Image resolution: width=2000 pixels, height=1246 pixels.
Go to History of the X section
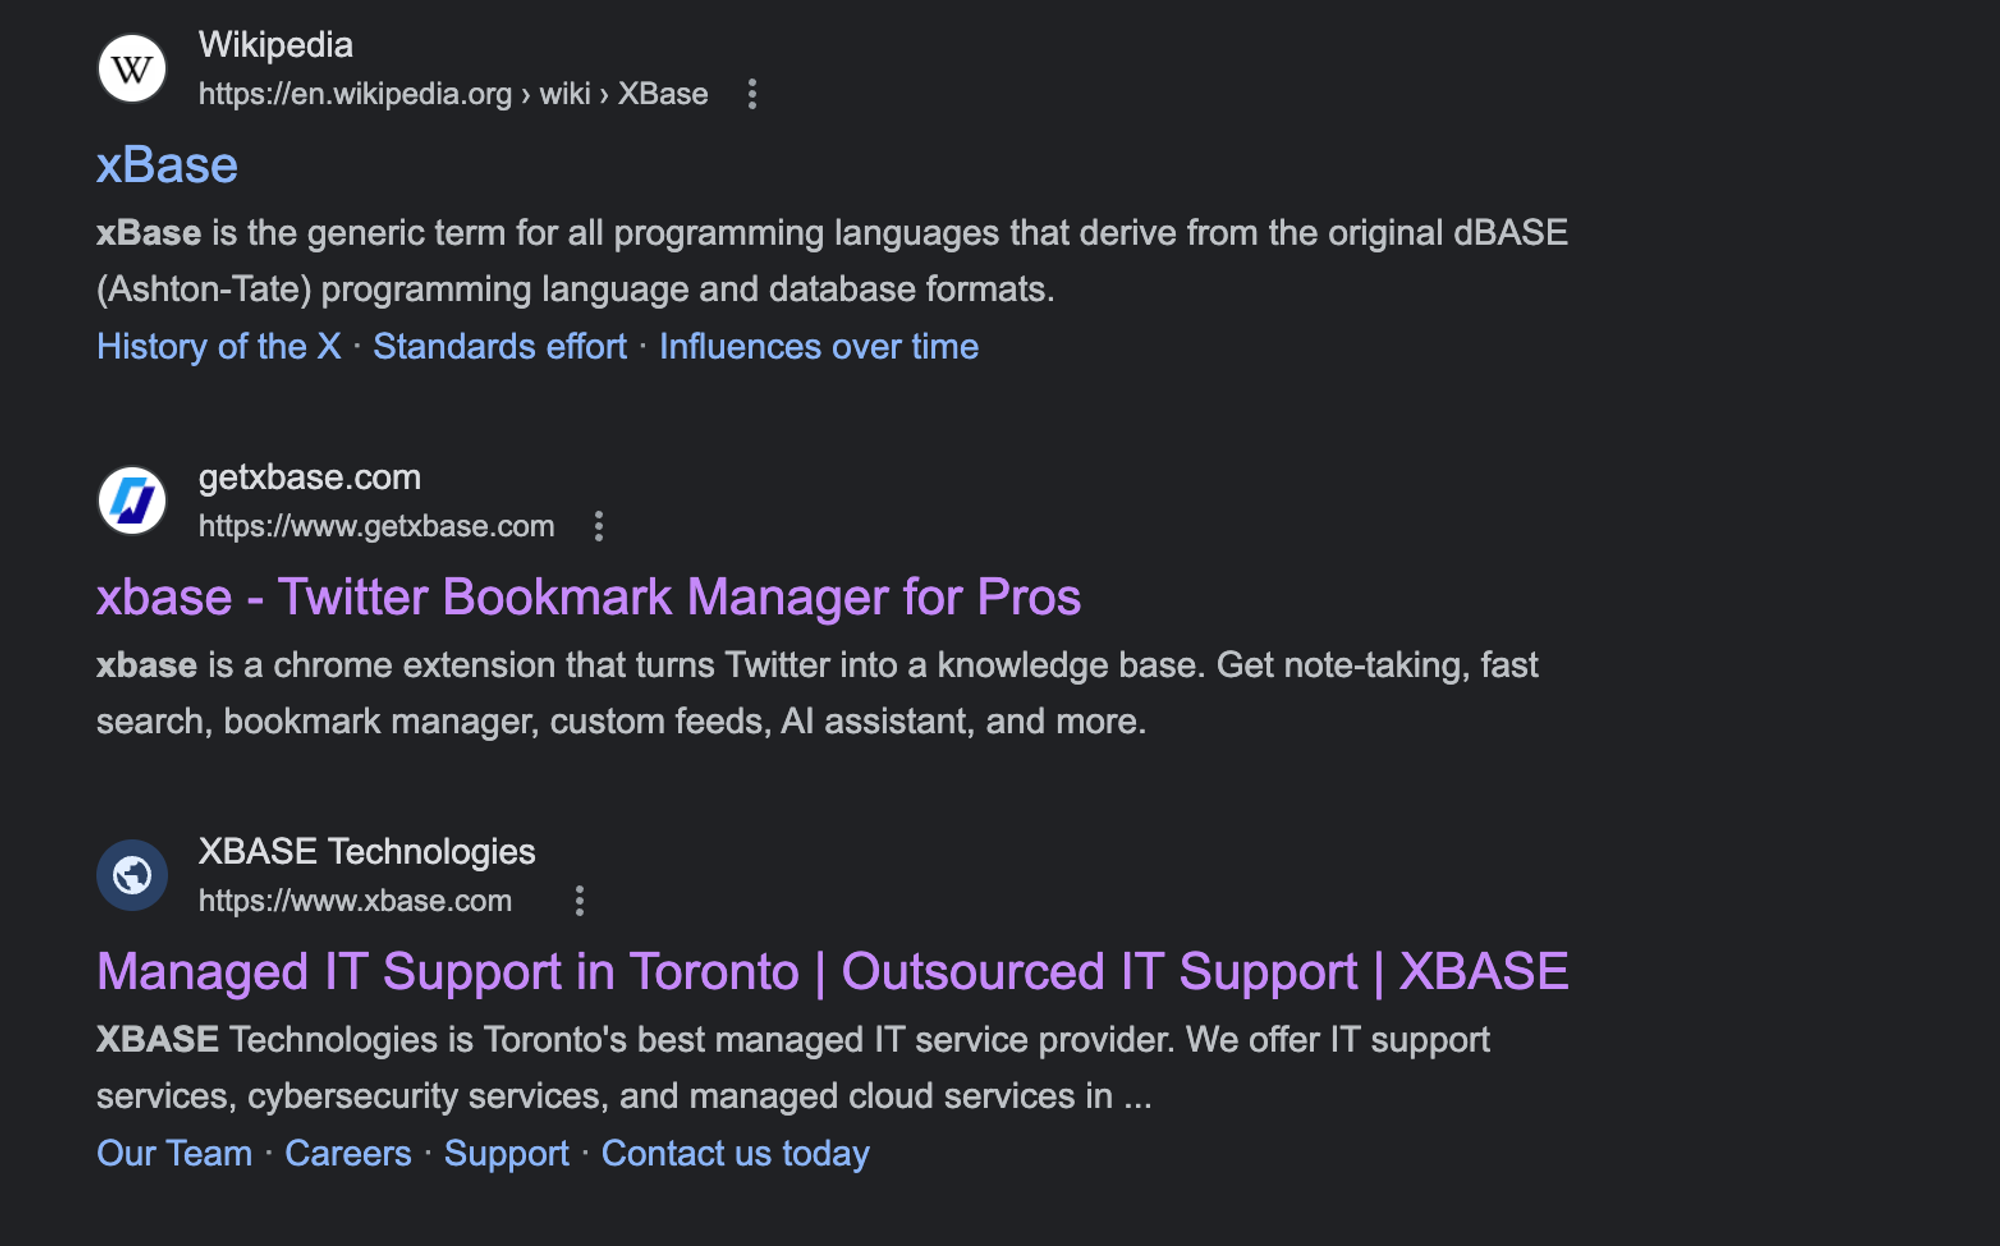219,347
